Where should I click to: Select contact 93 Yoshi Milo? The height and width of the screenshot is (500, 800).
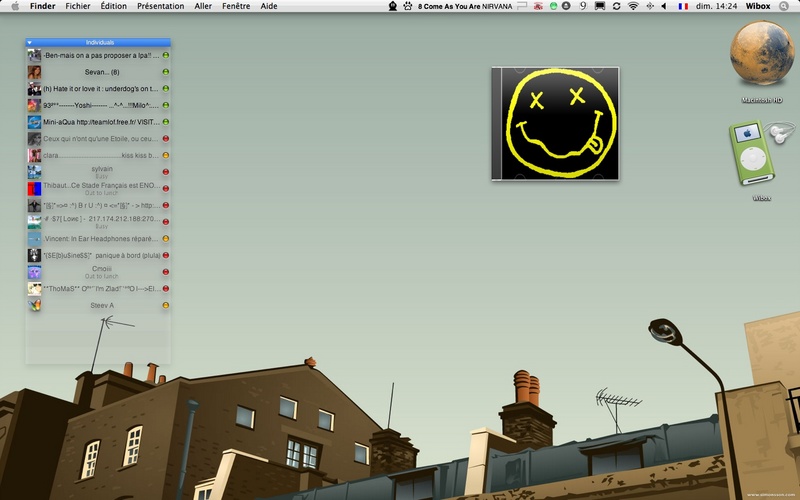(x=98, y=105)
